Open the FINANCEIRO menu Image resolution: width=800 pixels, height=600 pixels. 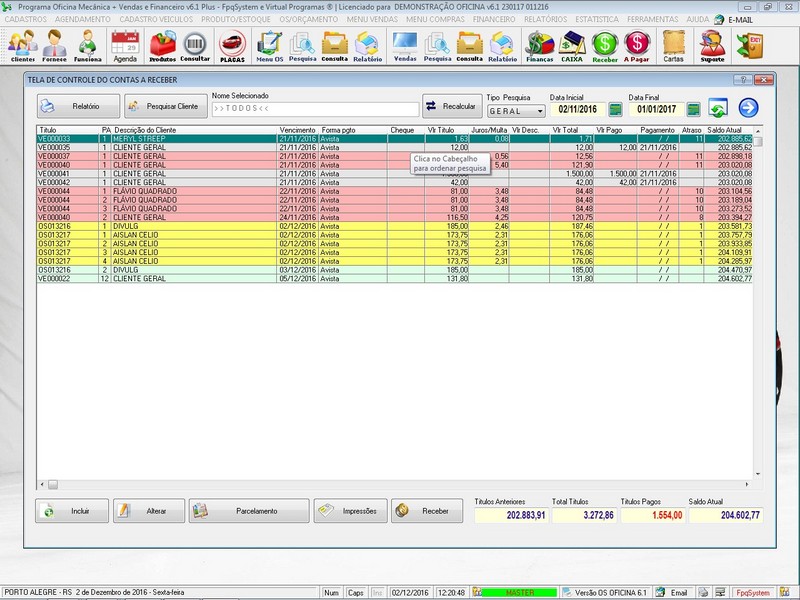pos(494,19)
